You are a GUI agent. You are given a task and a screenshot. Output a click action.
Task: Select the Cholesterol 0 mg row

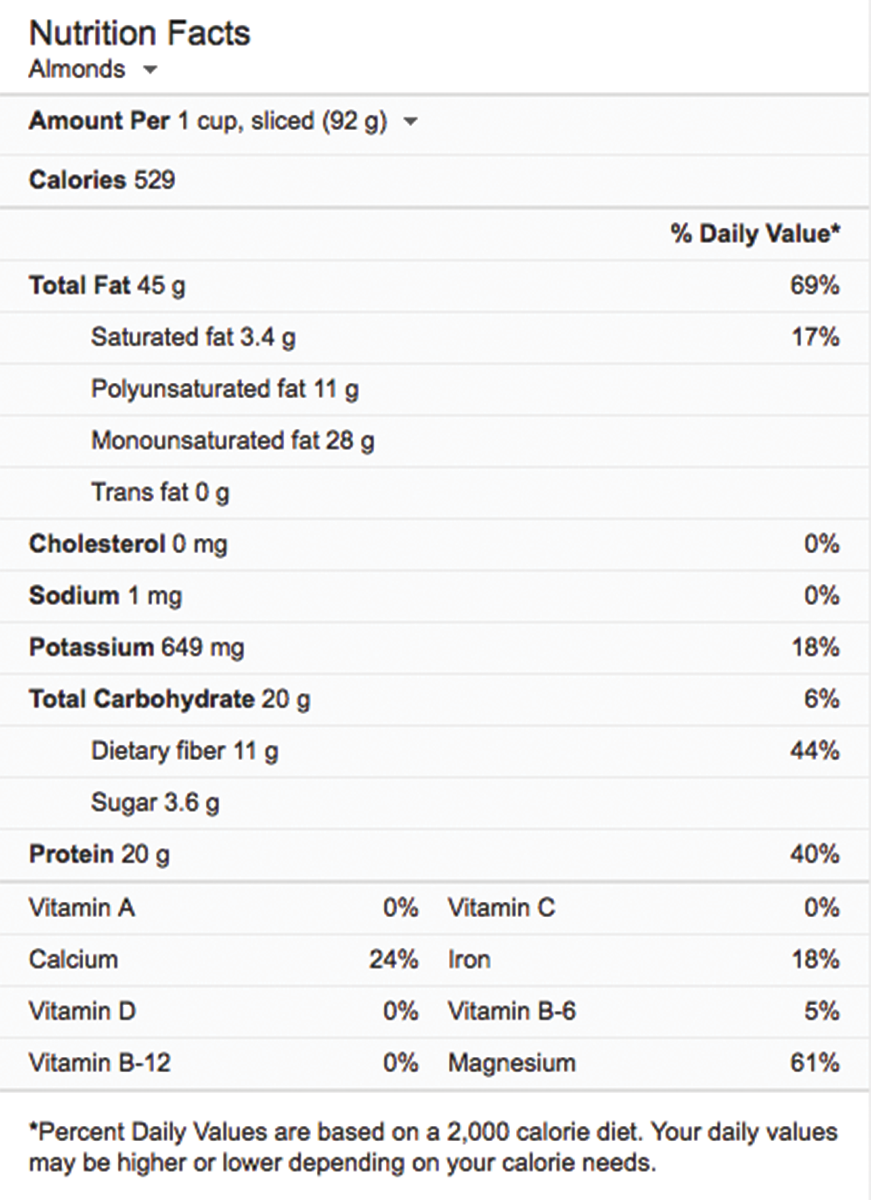click(128, 544)
